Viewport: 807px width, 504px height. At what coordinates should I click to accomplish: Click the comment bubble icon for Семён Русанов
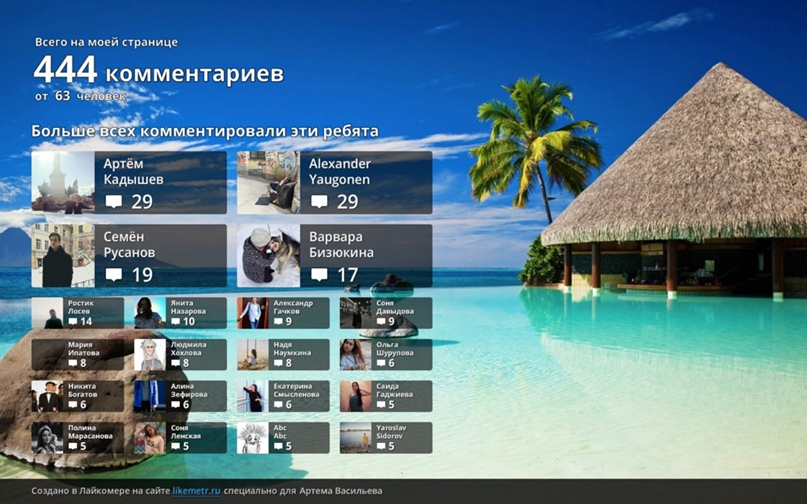[114, 275]
